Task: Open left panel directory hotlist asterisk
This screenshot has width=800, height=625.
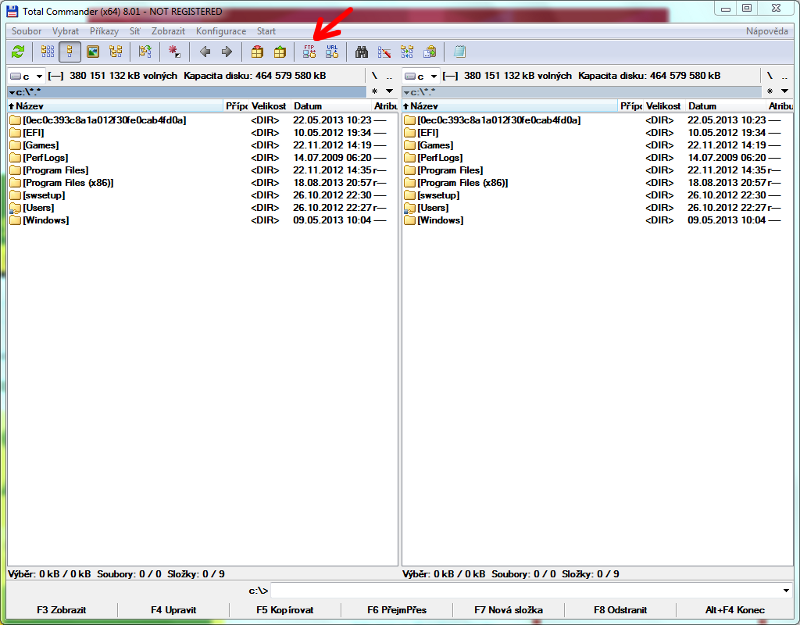Action: tap(374, 91)
